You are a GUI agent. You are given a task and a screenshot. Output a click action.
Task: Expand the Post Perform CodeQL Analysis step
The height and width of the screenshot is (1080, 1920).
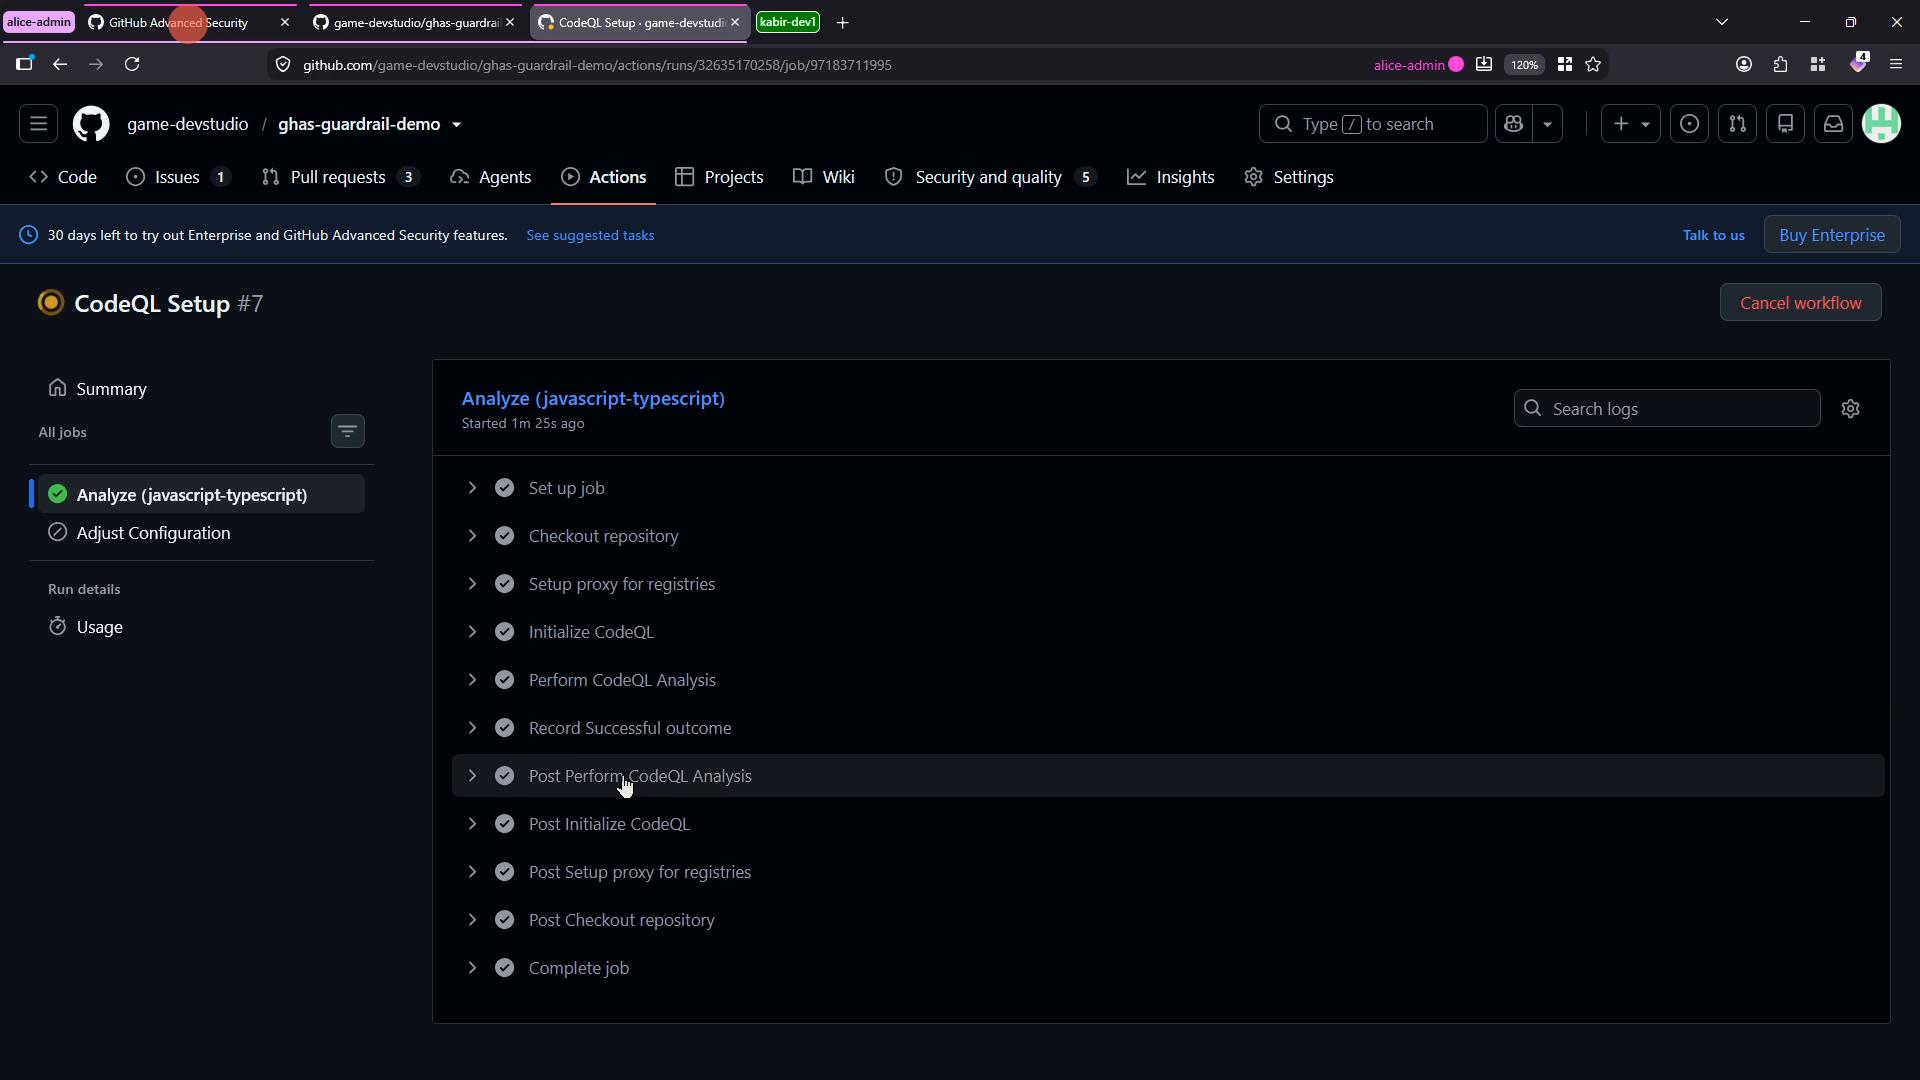tap(1168, 776)
